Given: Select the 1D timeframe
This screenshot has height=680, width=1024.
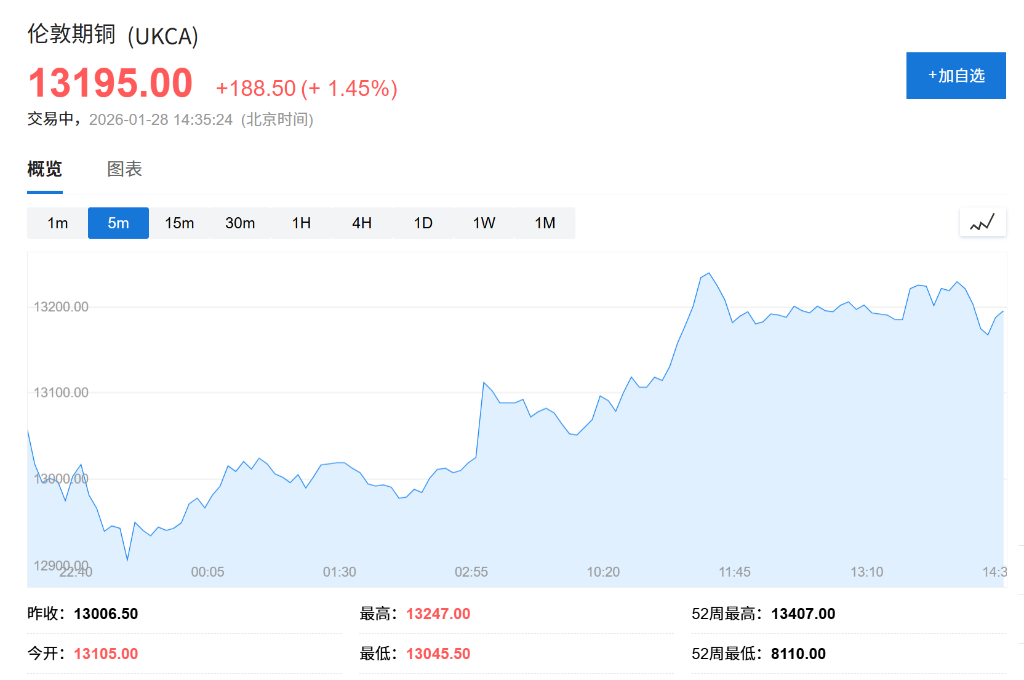Looking at the screenshot, I should click(x=422, y=222).
